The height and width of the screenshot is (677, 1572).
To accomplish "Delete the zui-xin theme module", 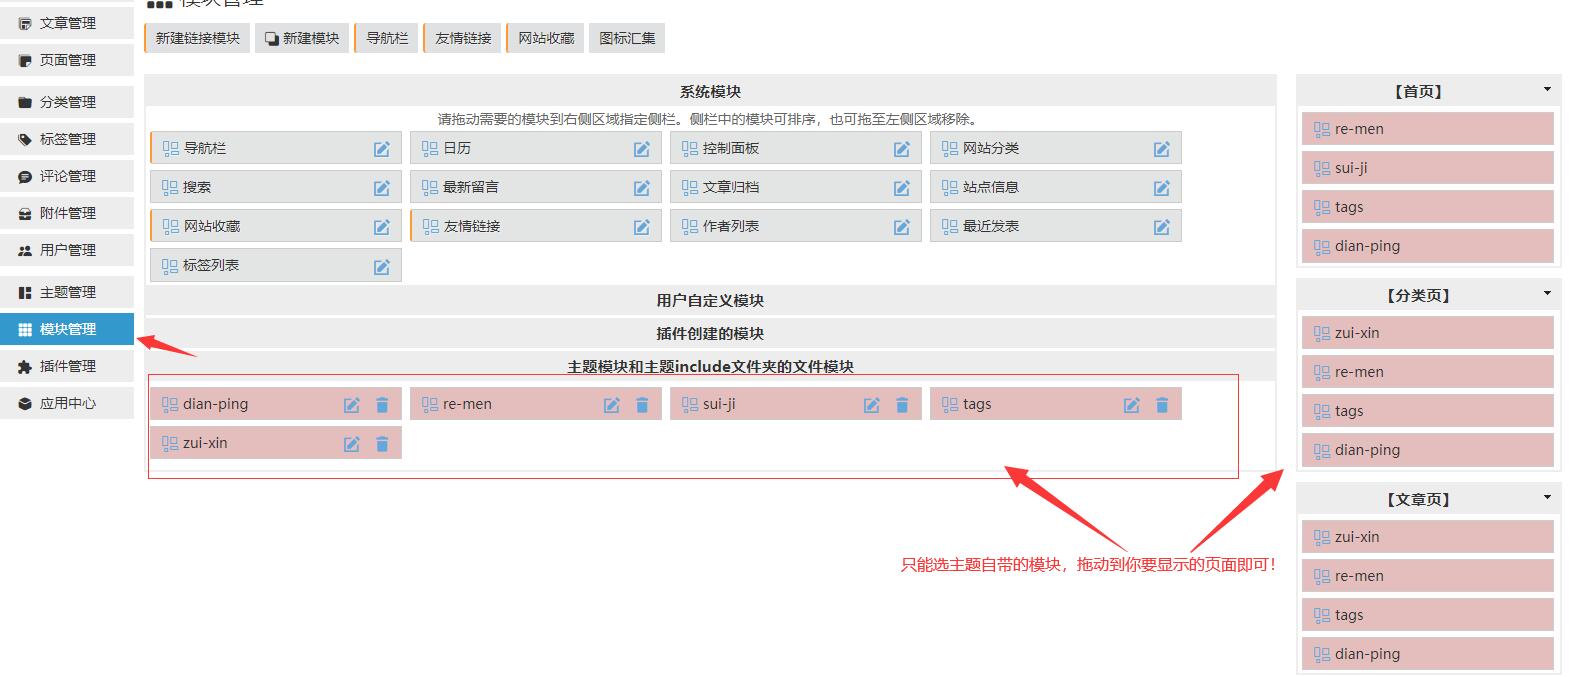I will 382,444.
